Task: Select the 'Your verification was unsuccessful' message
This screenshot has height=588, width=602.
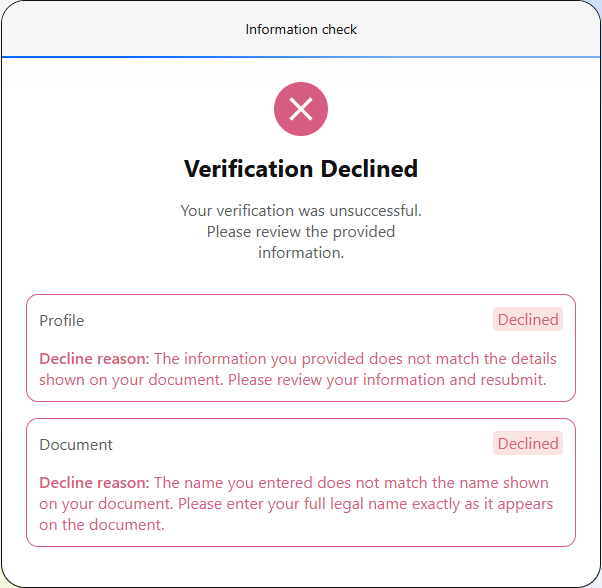Action: [x=301, y=211]
